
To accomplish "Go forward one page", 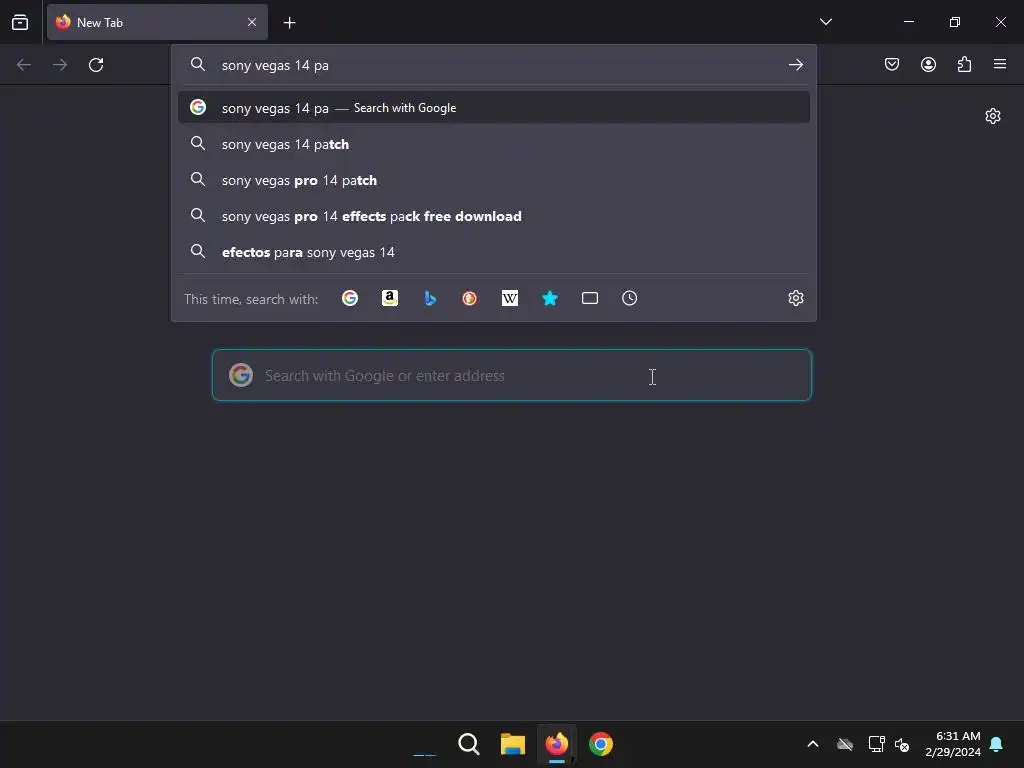I will (60, 65).
